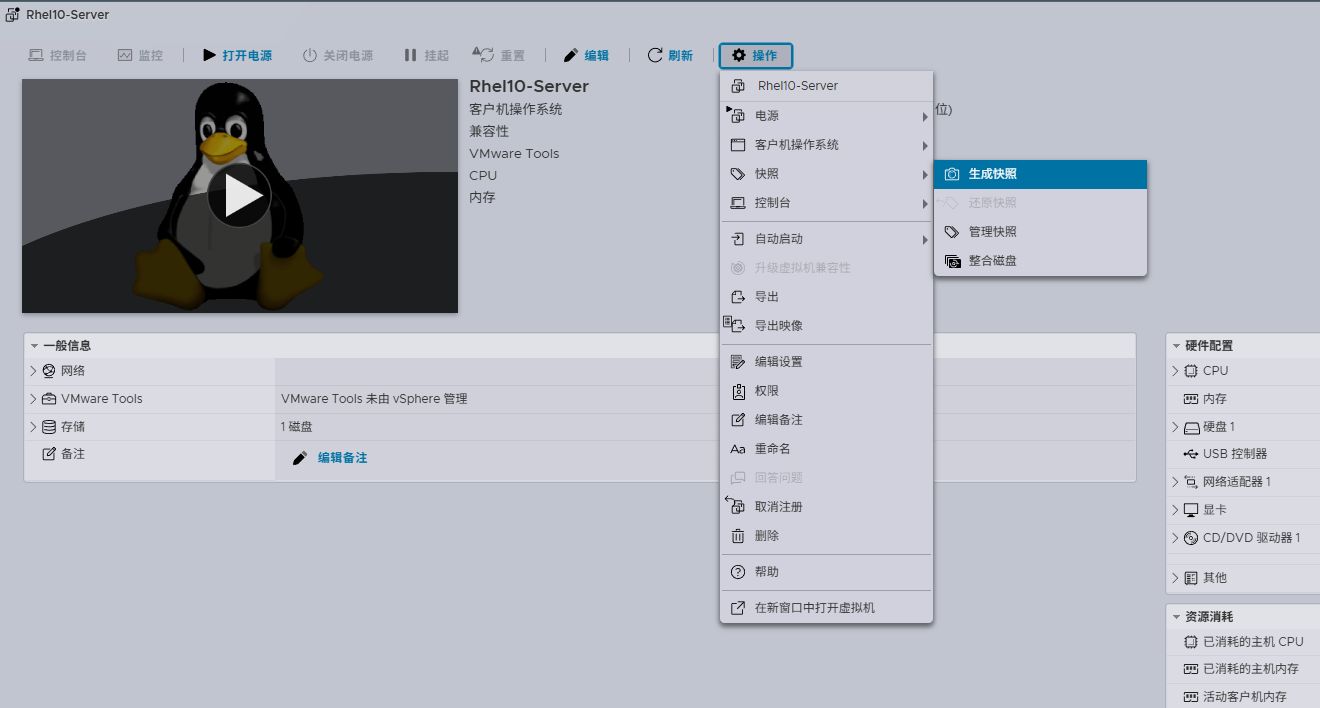
Task: Select 在新窗口中打开虚拟机 menu entry
Action: click(x=814, y=608)
